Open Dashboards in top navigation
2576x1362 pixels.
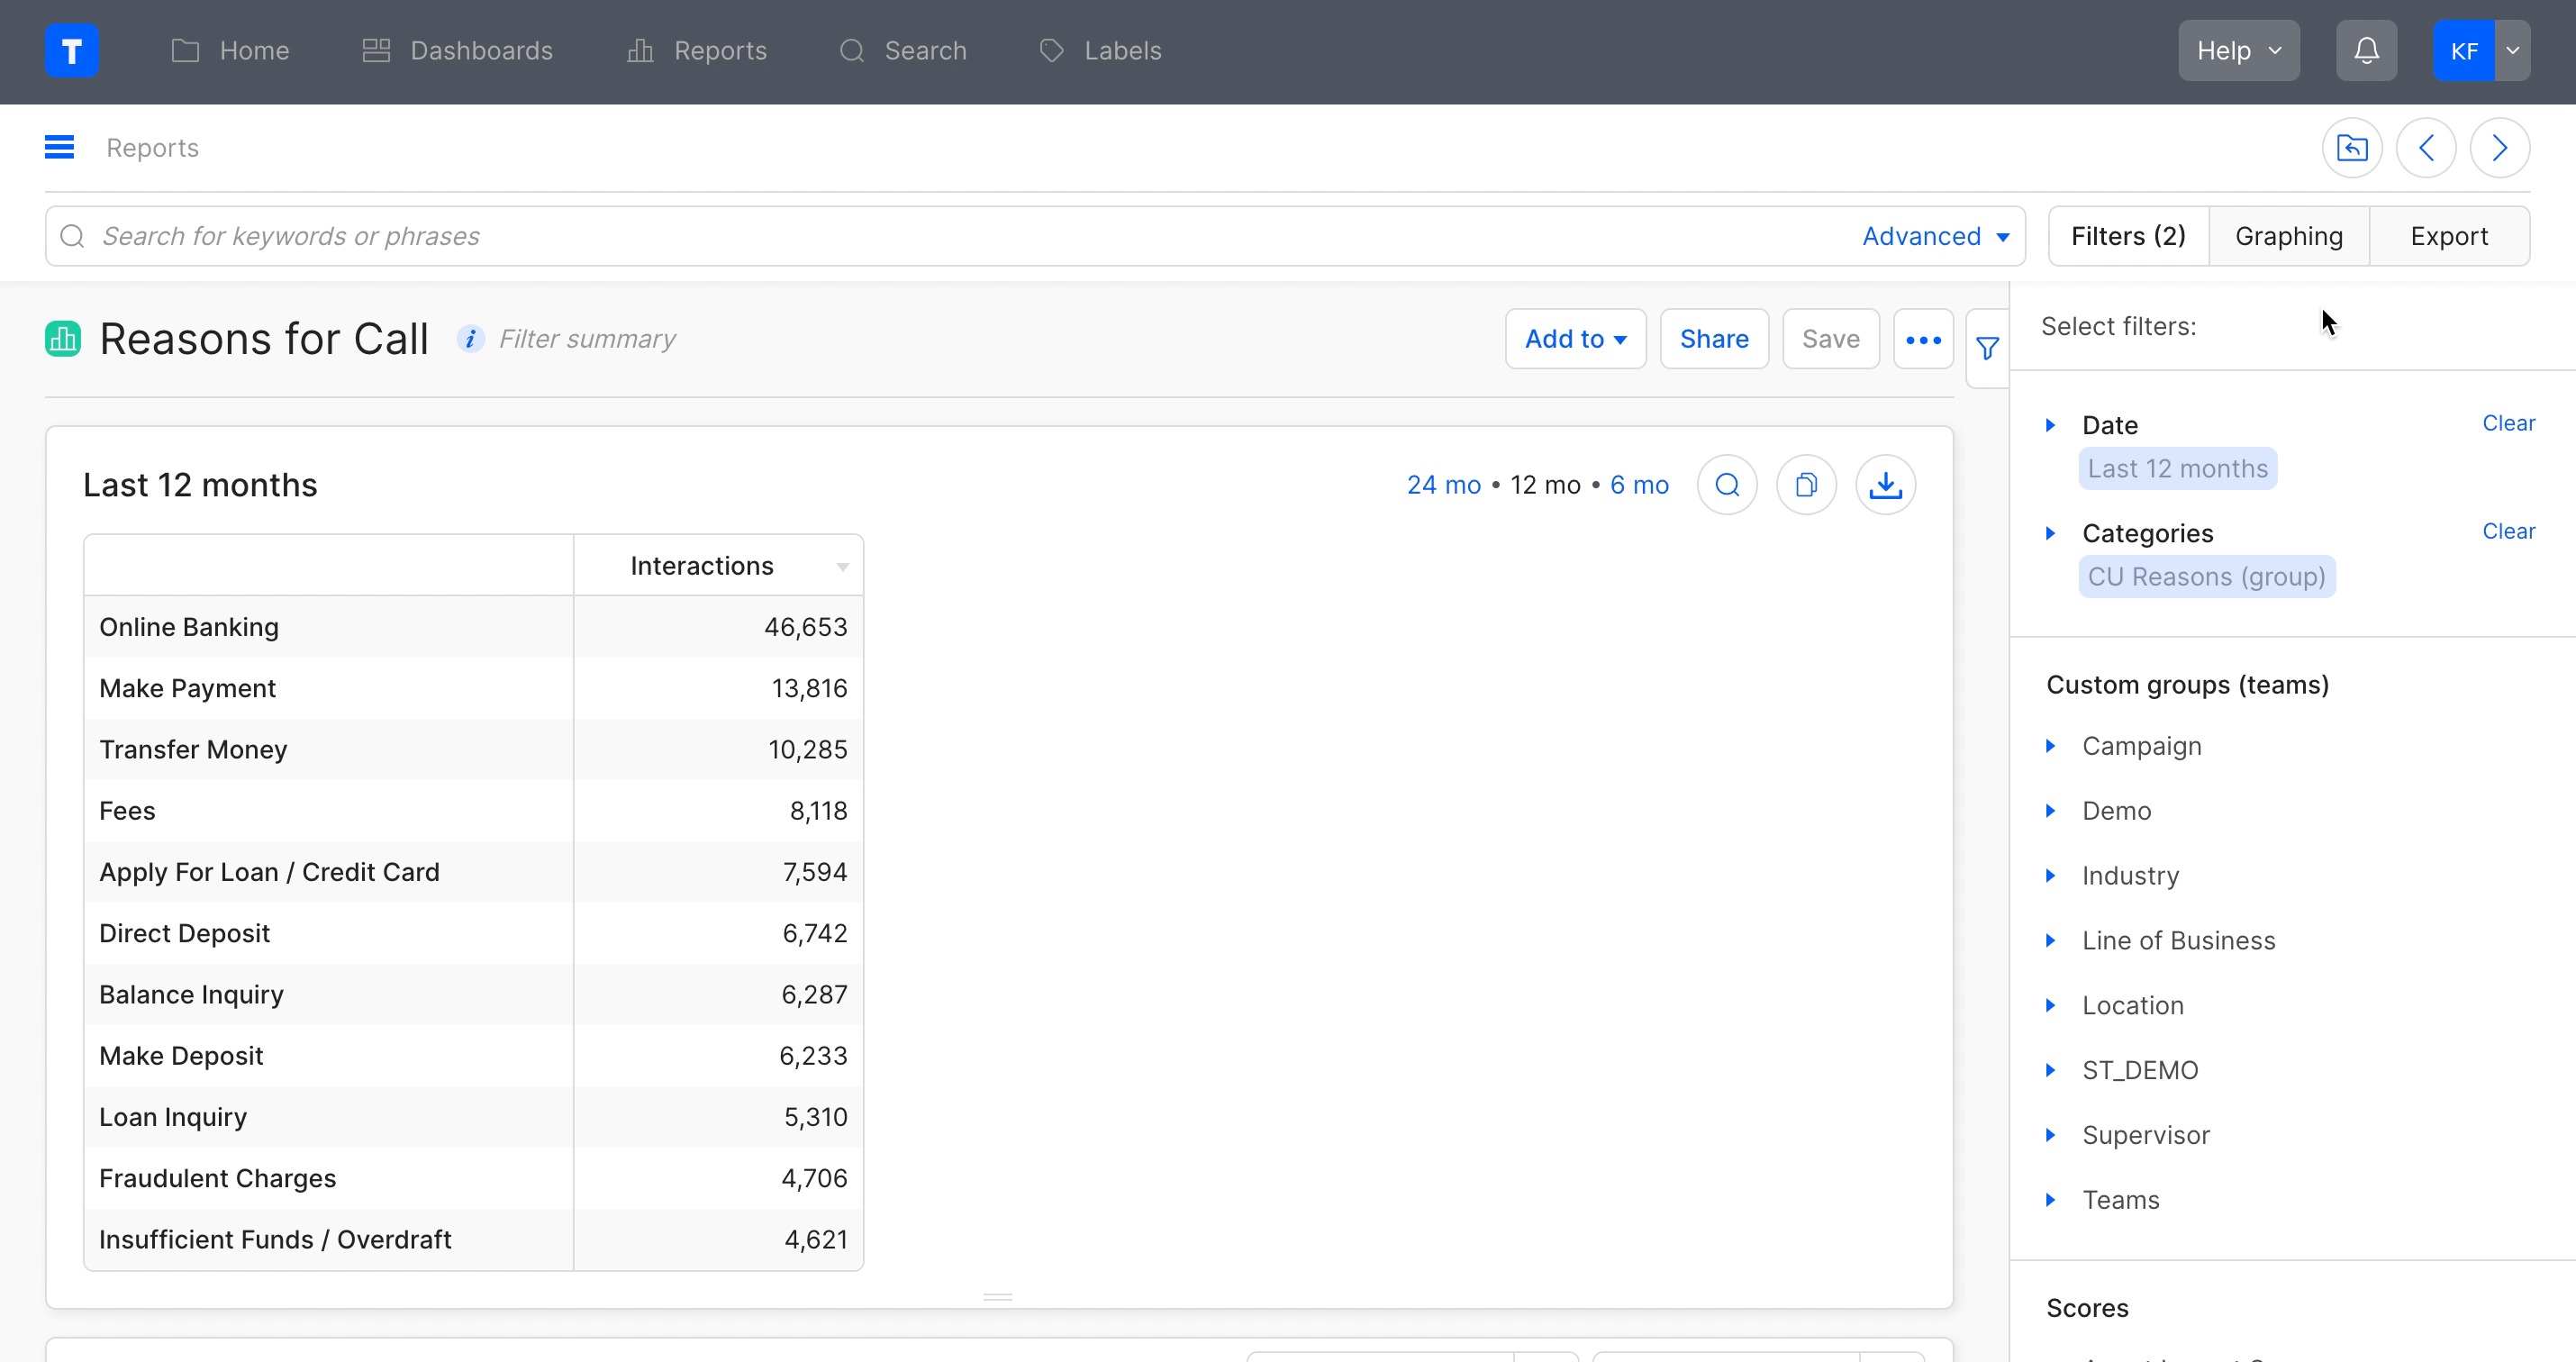click(x=458, y=51)
